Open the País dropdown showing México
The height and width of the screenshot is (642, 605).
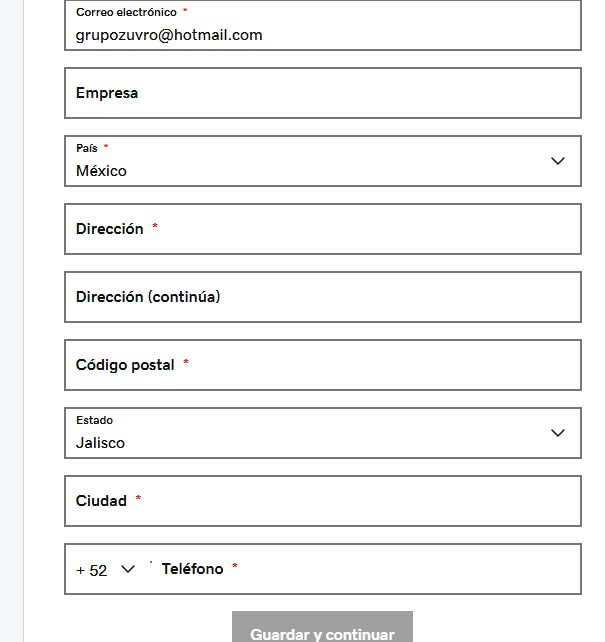tap(323, 161)
